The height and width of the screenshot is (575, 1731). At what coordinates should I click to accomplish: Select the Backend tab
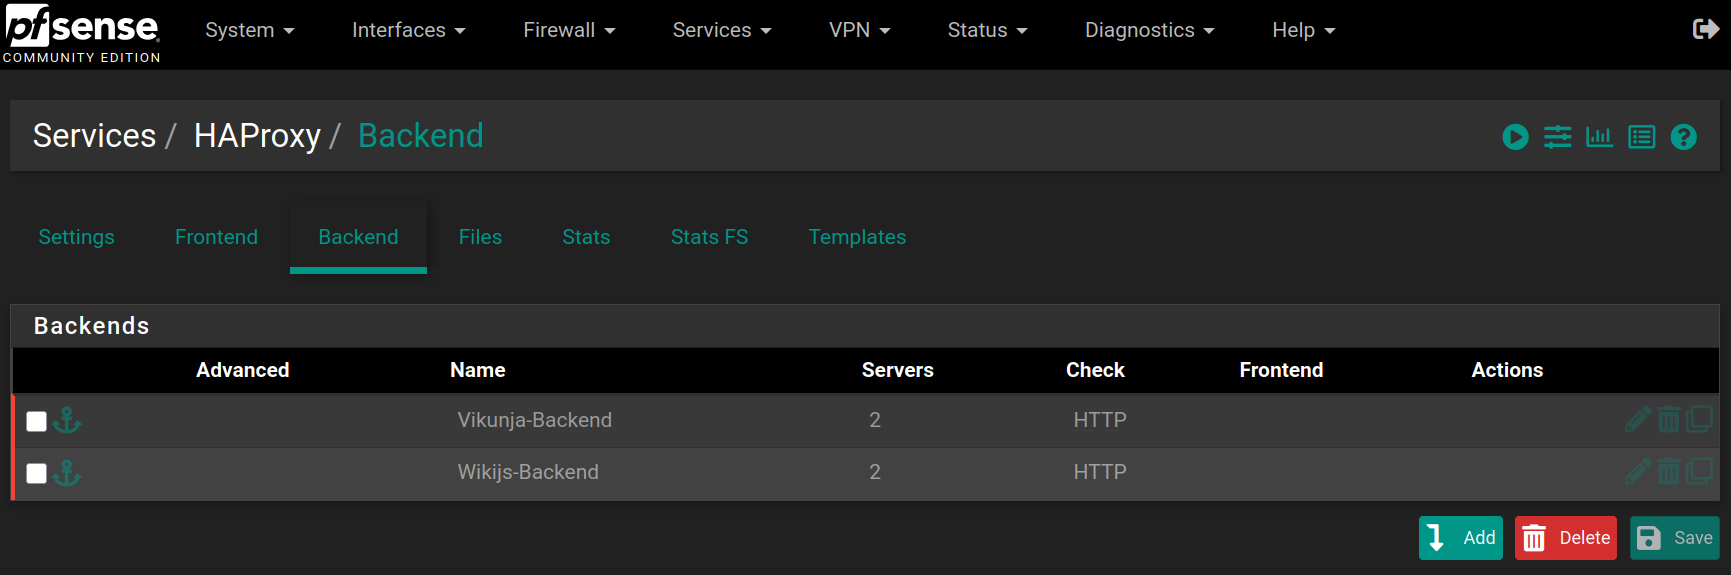click(358, 237)
